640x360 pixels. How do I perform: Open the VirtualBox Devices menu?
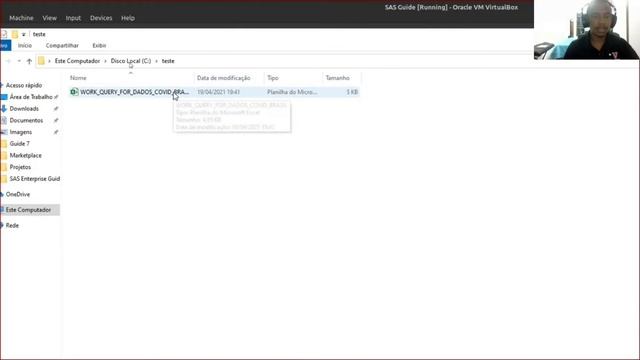click(101, 18)
